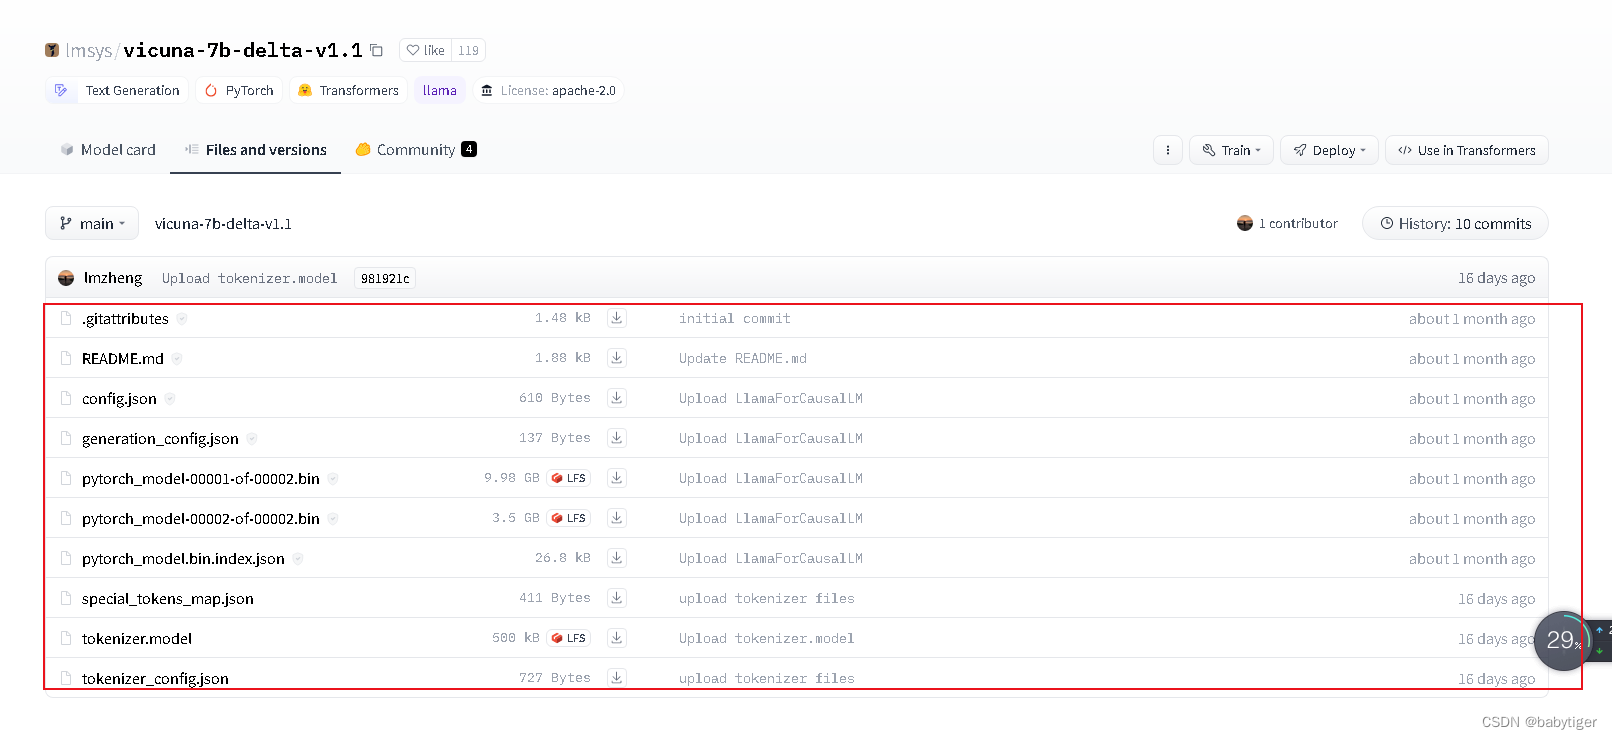Image resolution: width=1612 pixels, height=739 pixels.
Task: Open pytorch_model.bin.index.json file
Action: (x=183, y=559)
